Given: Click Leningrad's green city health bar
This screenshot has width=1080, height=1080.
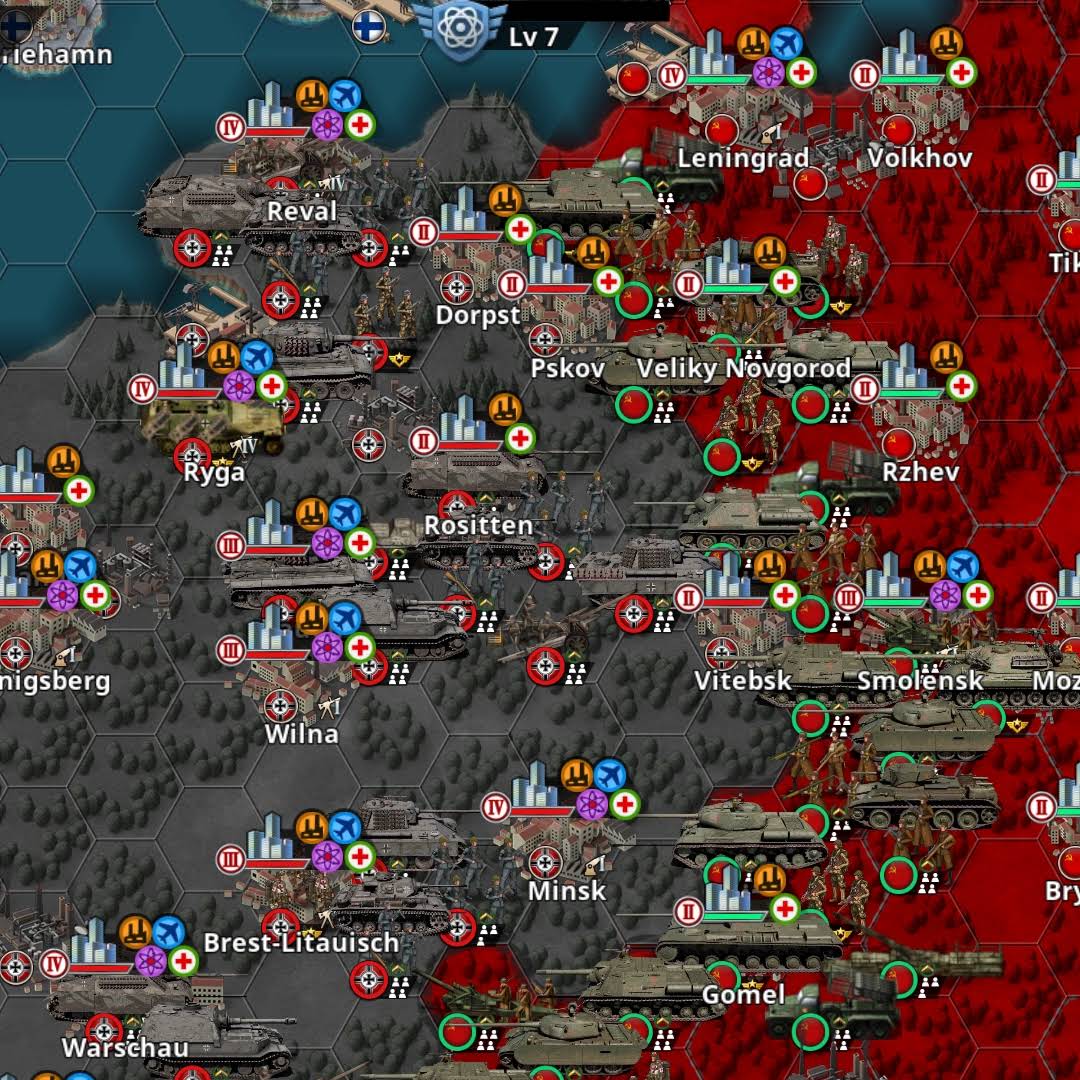Looking at the screenshot, I should (x=717, y=81).
